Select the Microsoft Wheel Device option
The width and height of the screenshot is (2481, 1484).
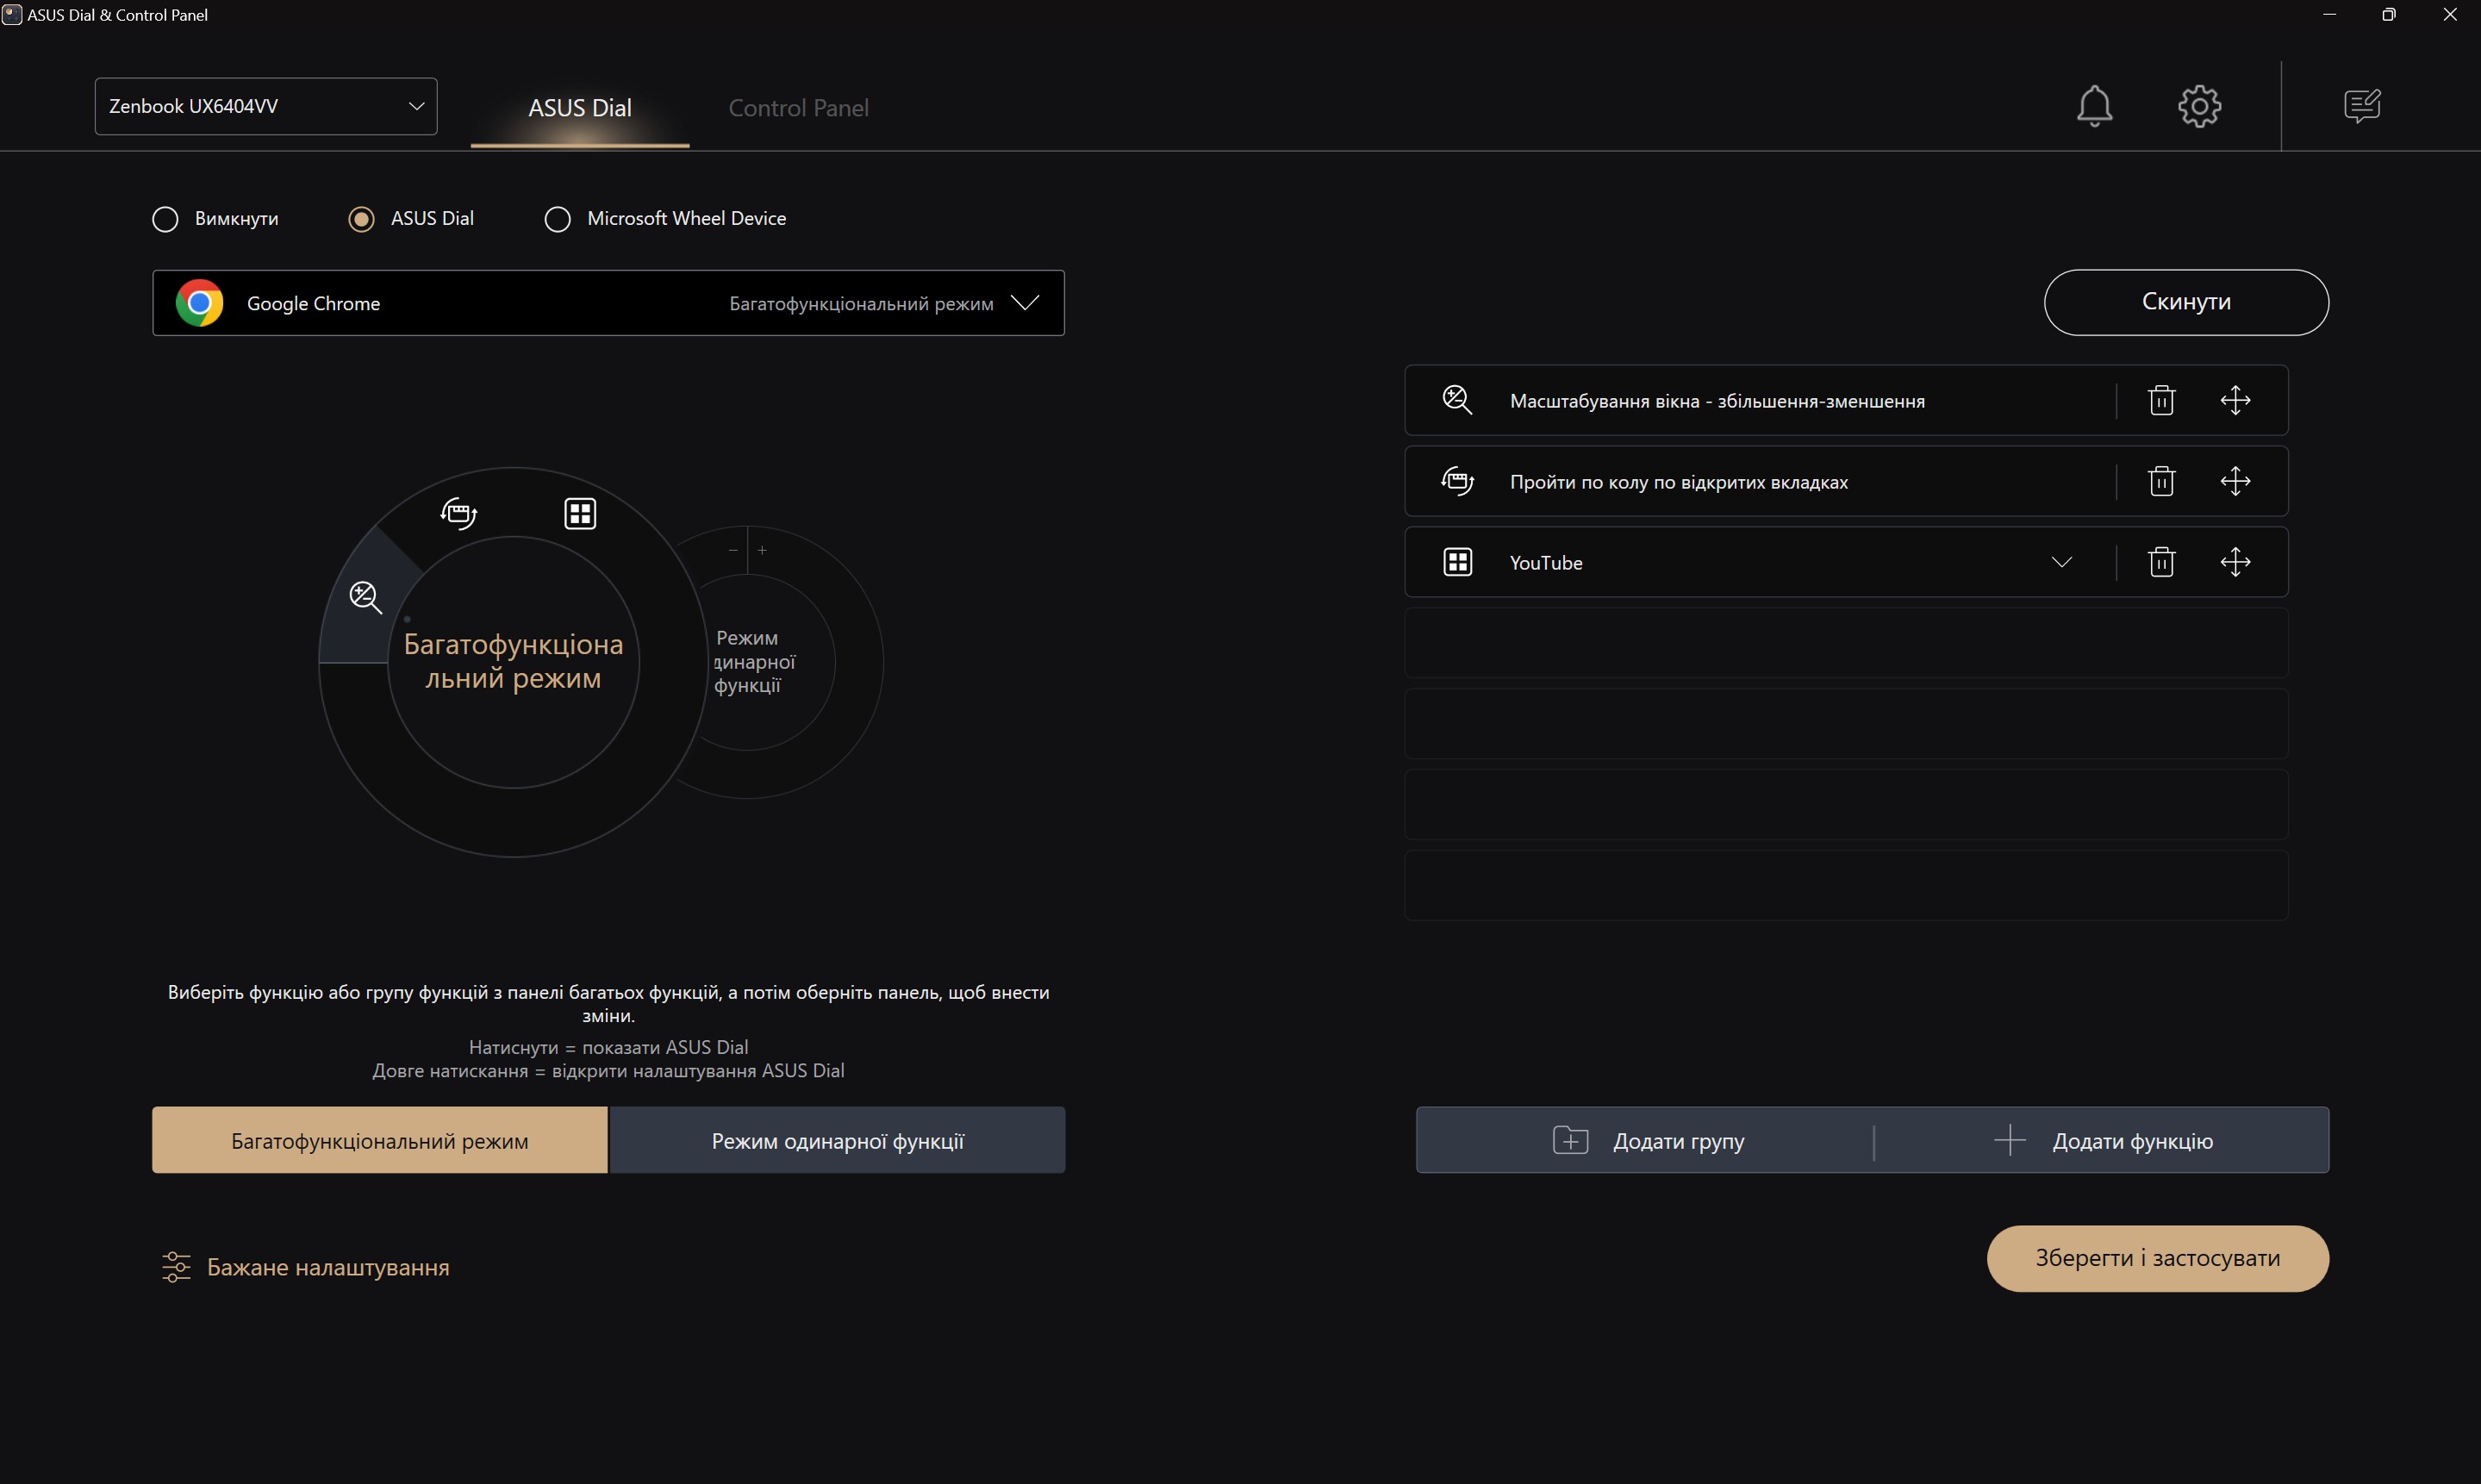tap(558, 219)
